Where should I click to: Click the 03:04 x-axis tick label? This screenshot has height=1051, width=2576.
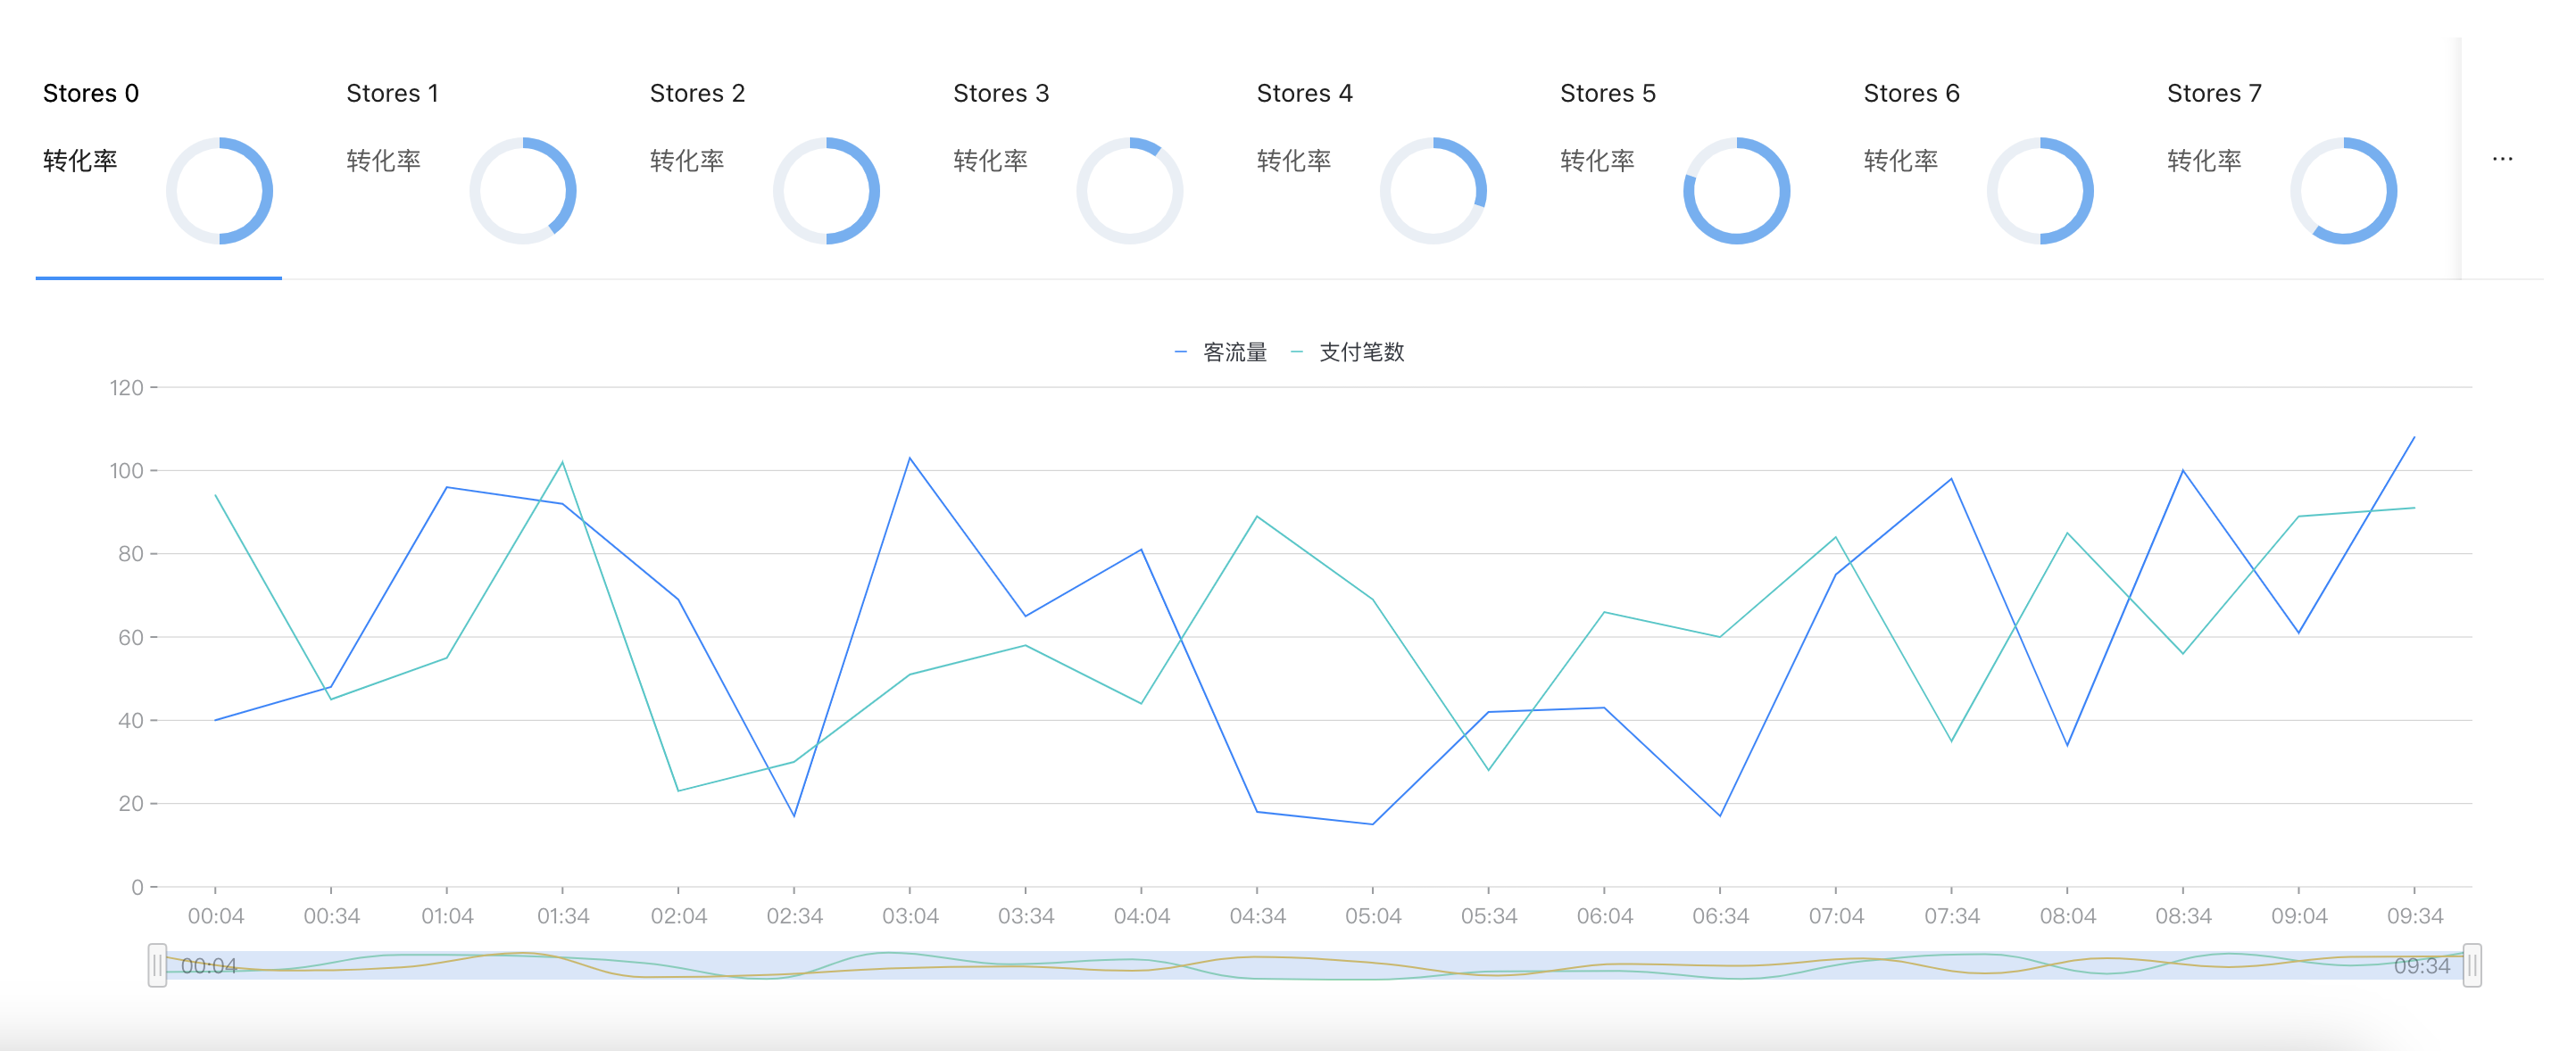[x=910, y=916]
